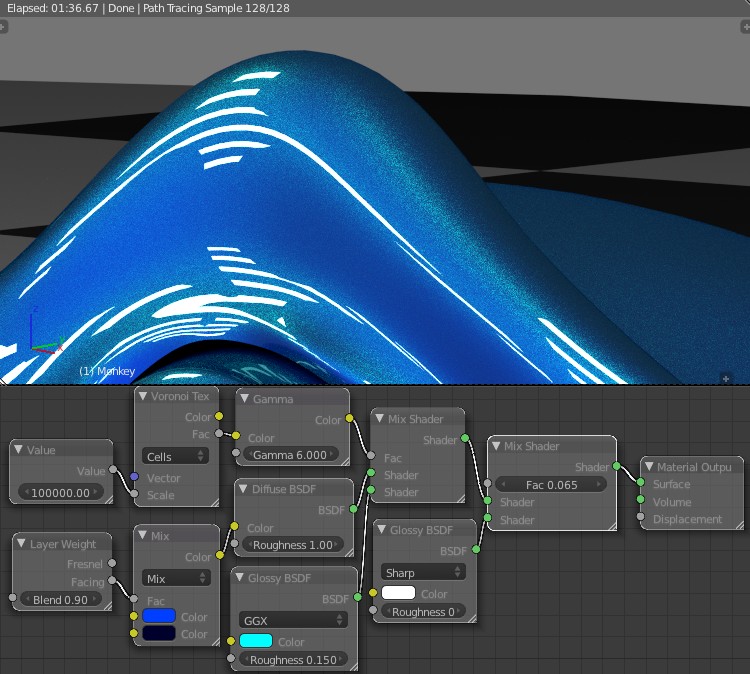Click the Material Output resize corner handle

coord(739,525)
